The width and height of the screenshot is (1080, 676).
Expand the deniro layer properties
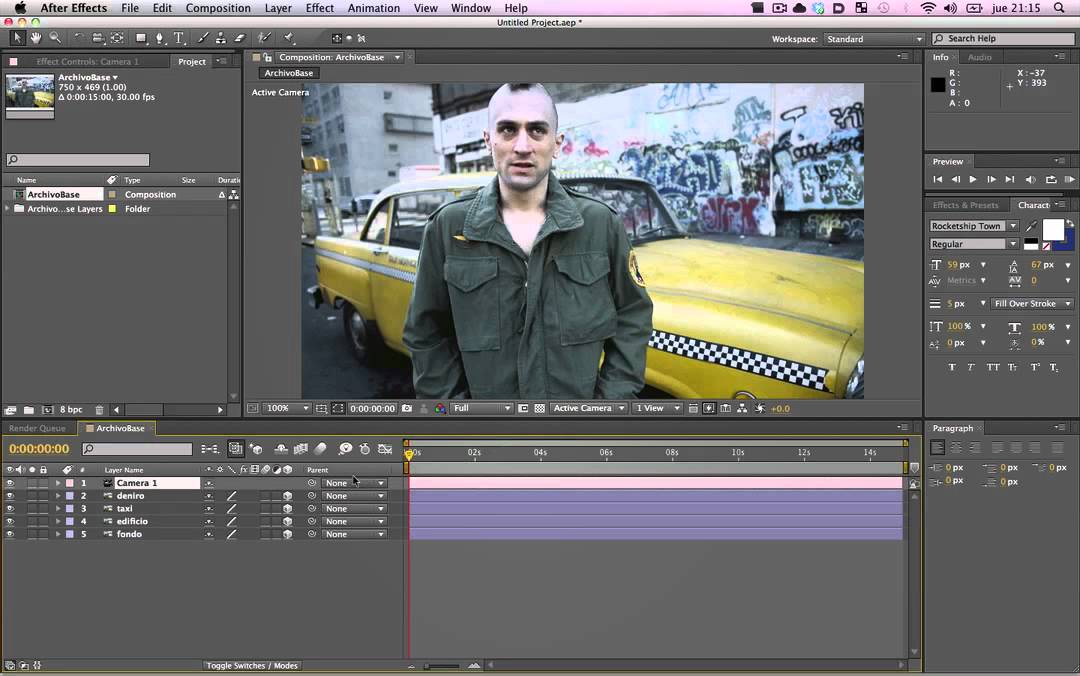[58, 495]
